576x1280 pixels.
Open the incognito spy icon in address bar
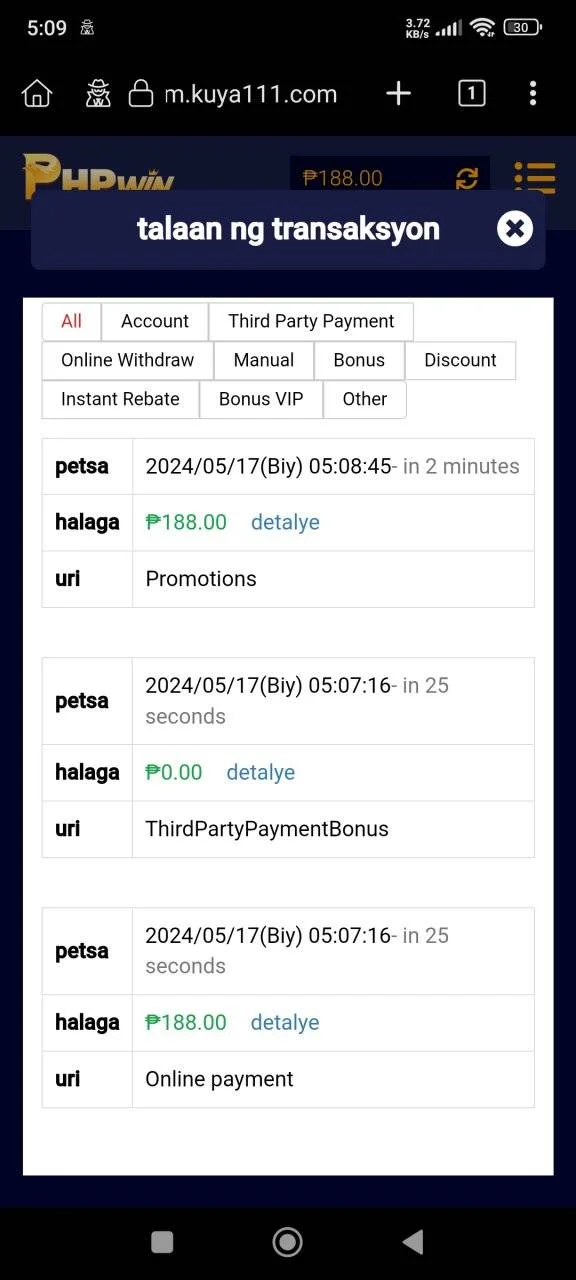[98, 94]
